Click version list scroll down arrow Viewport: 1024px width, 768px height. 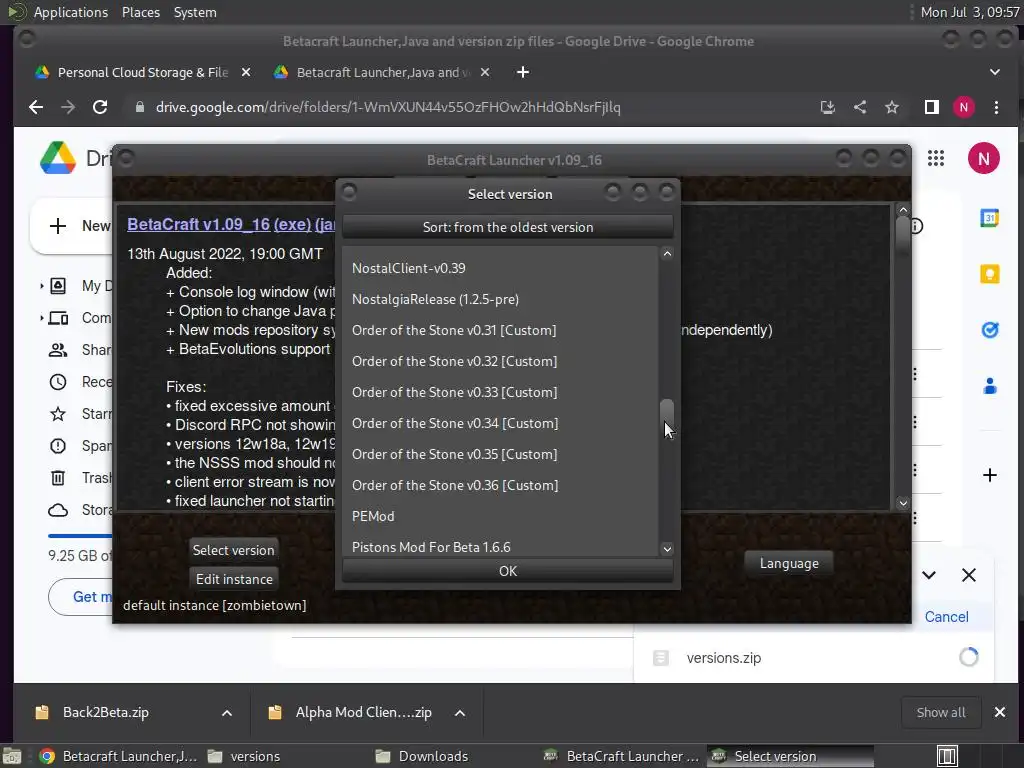point(667,549)
